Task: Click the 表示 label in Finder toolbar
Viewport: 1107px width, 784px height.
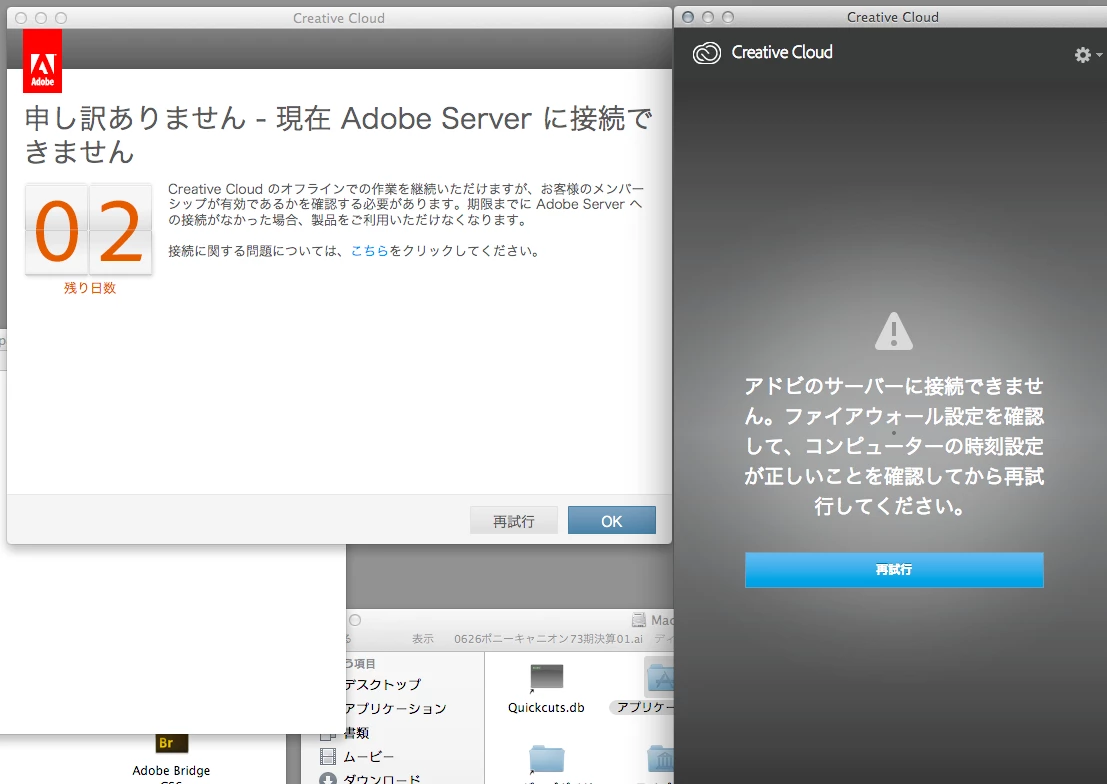Action: 423,639
